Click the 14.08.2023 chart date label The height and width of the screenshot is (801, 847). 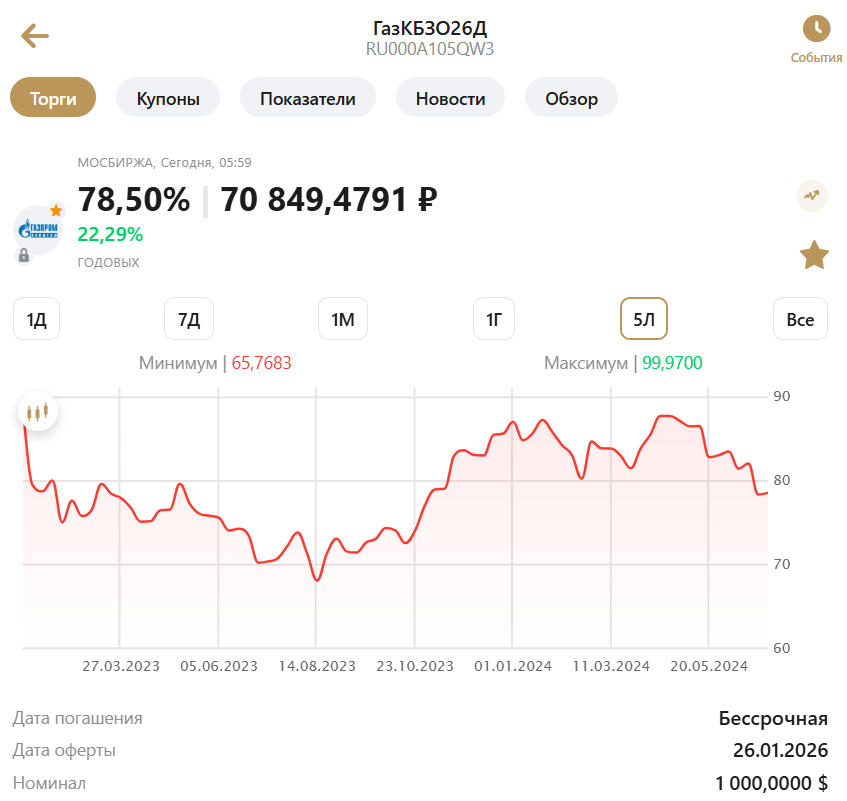click(317, 666)
